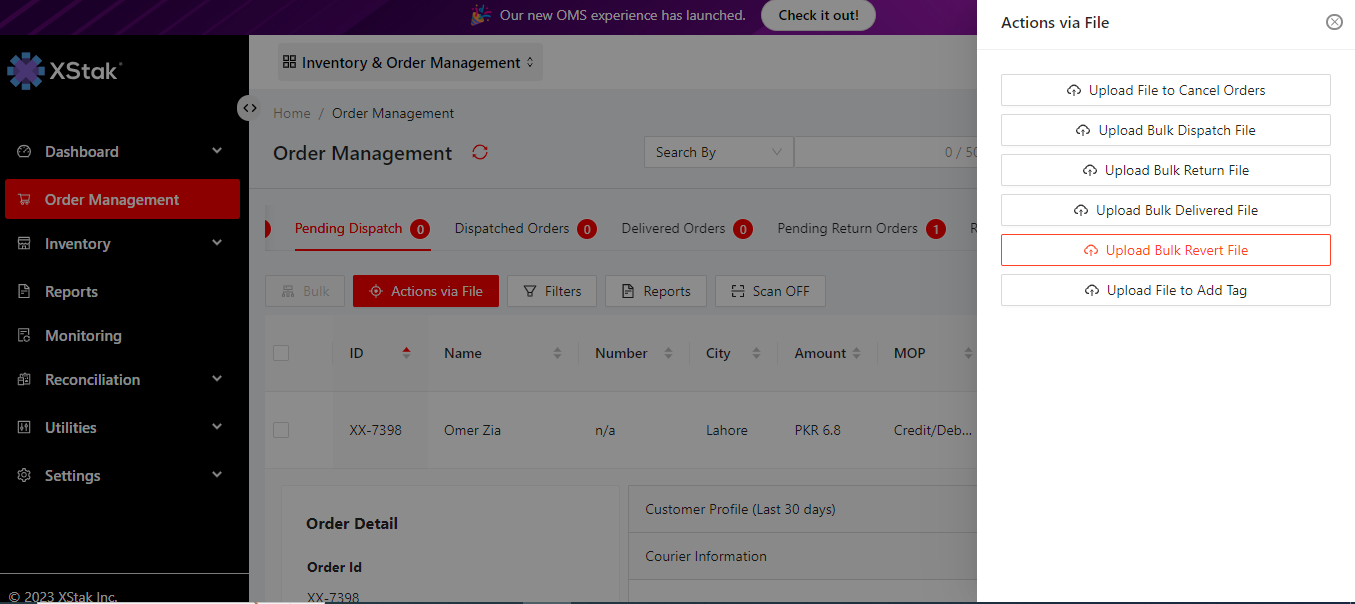Sort the City column
Viewport: 1355px width, 604px height.
tap(756, 353)
